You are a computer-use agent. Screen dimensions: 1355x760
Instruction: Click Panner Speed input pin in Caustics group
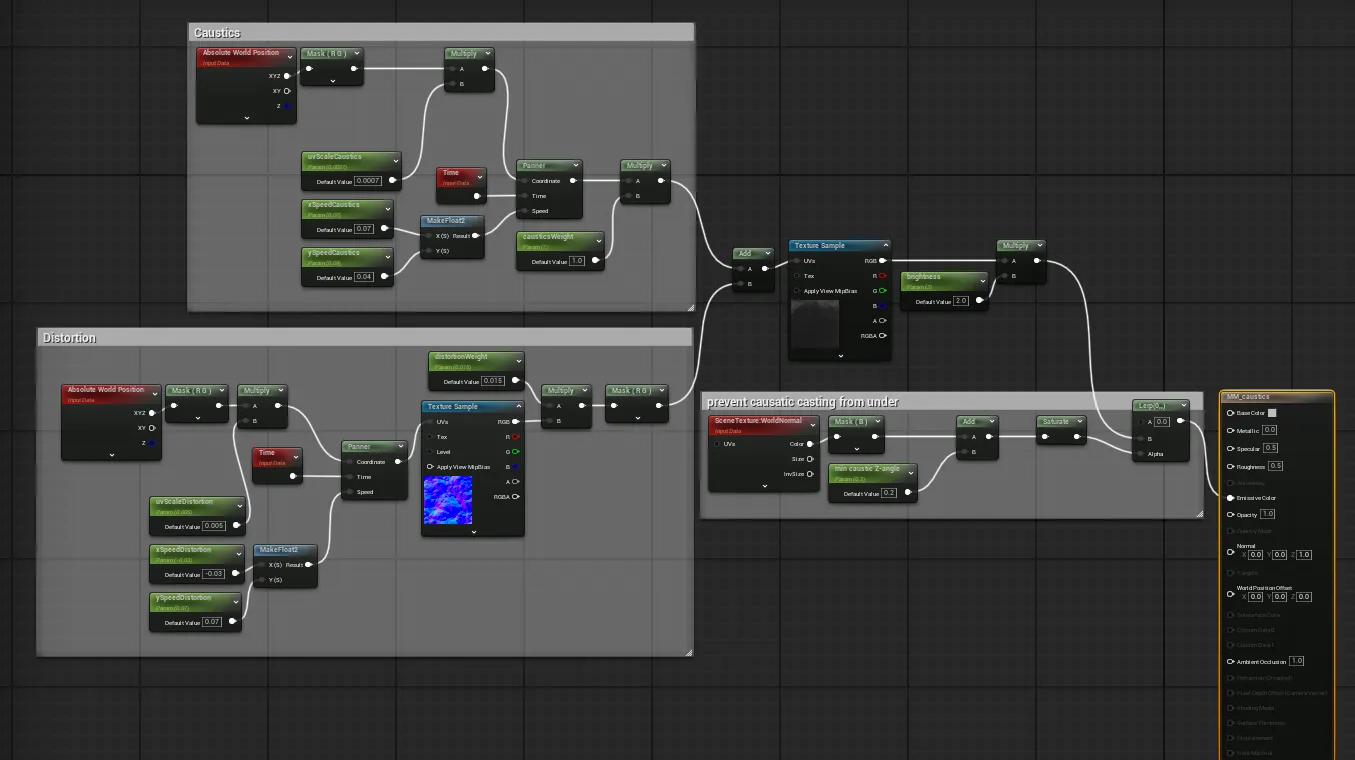coord(525,211)
